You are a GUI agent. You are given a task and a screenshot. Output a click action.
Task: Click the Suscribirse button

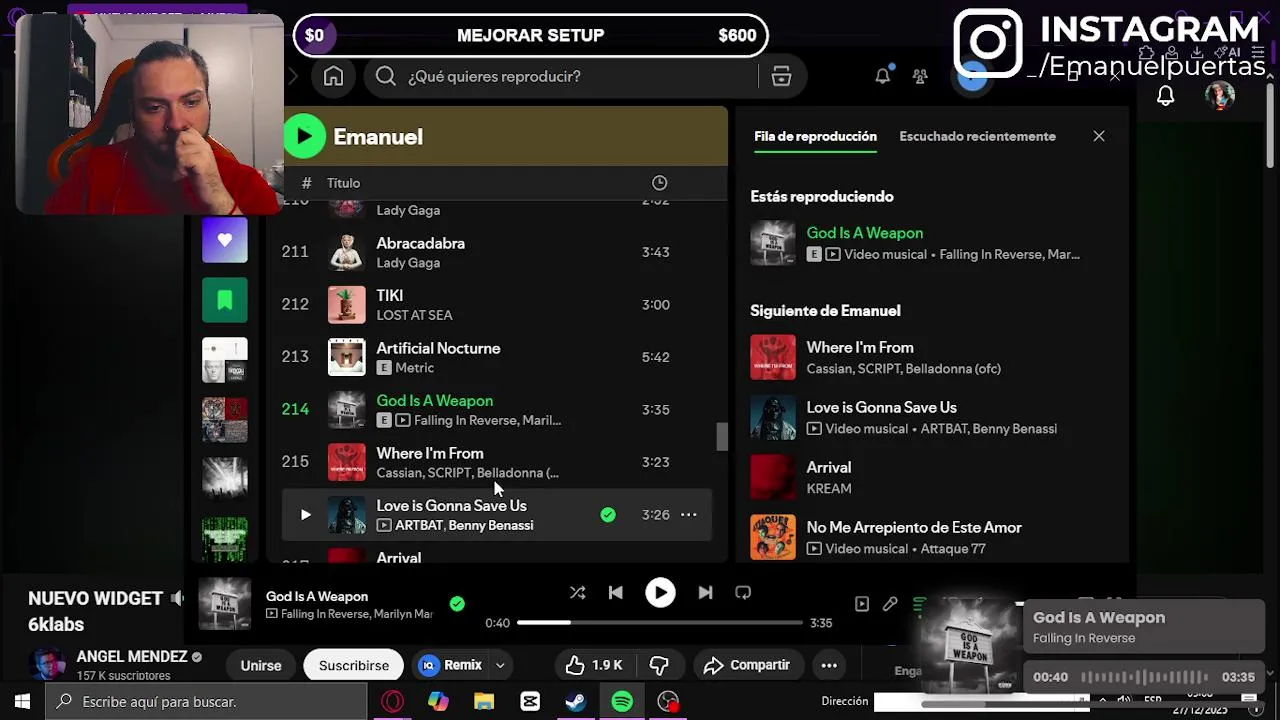[x=353, y=665]
